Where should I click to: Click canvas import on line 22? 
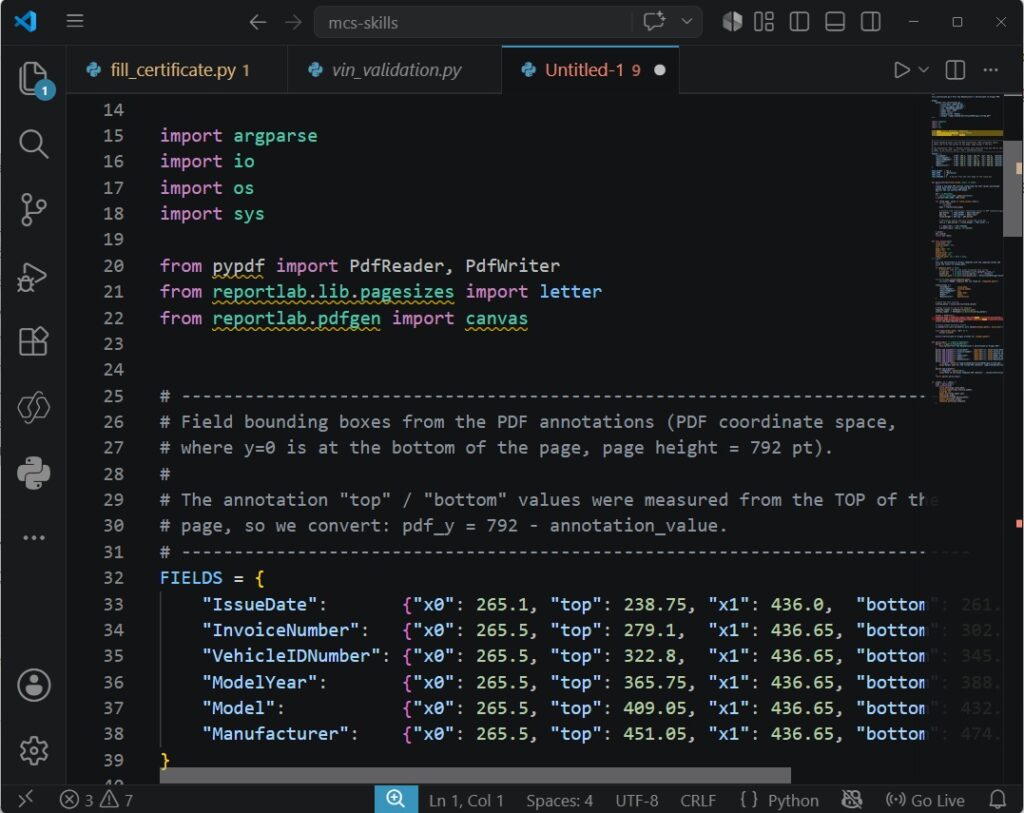(496, 319)
